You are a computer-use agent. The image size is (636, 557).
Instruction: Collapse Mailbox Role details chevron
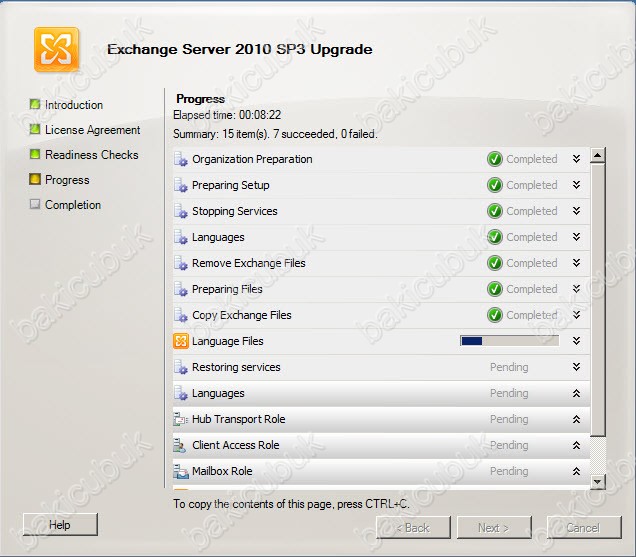576,471
